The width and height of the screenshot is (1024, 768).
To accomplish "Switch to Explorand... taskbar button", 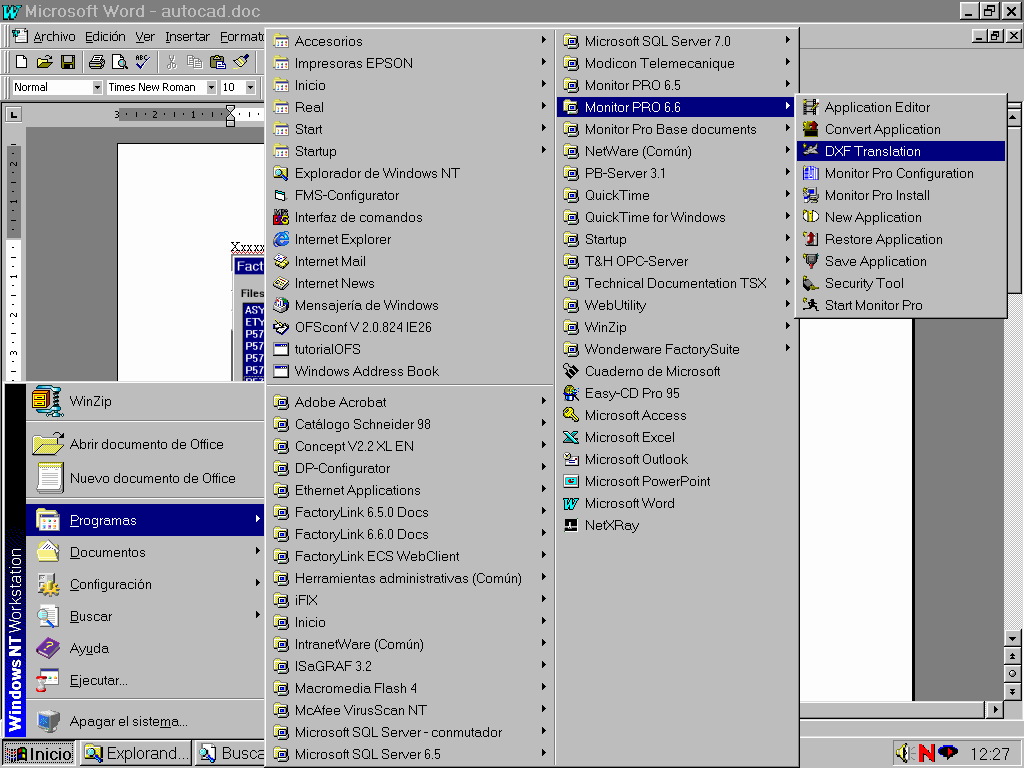I will 136,754.
